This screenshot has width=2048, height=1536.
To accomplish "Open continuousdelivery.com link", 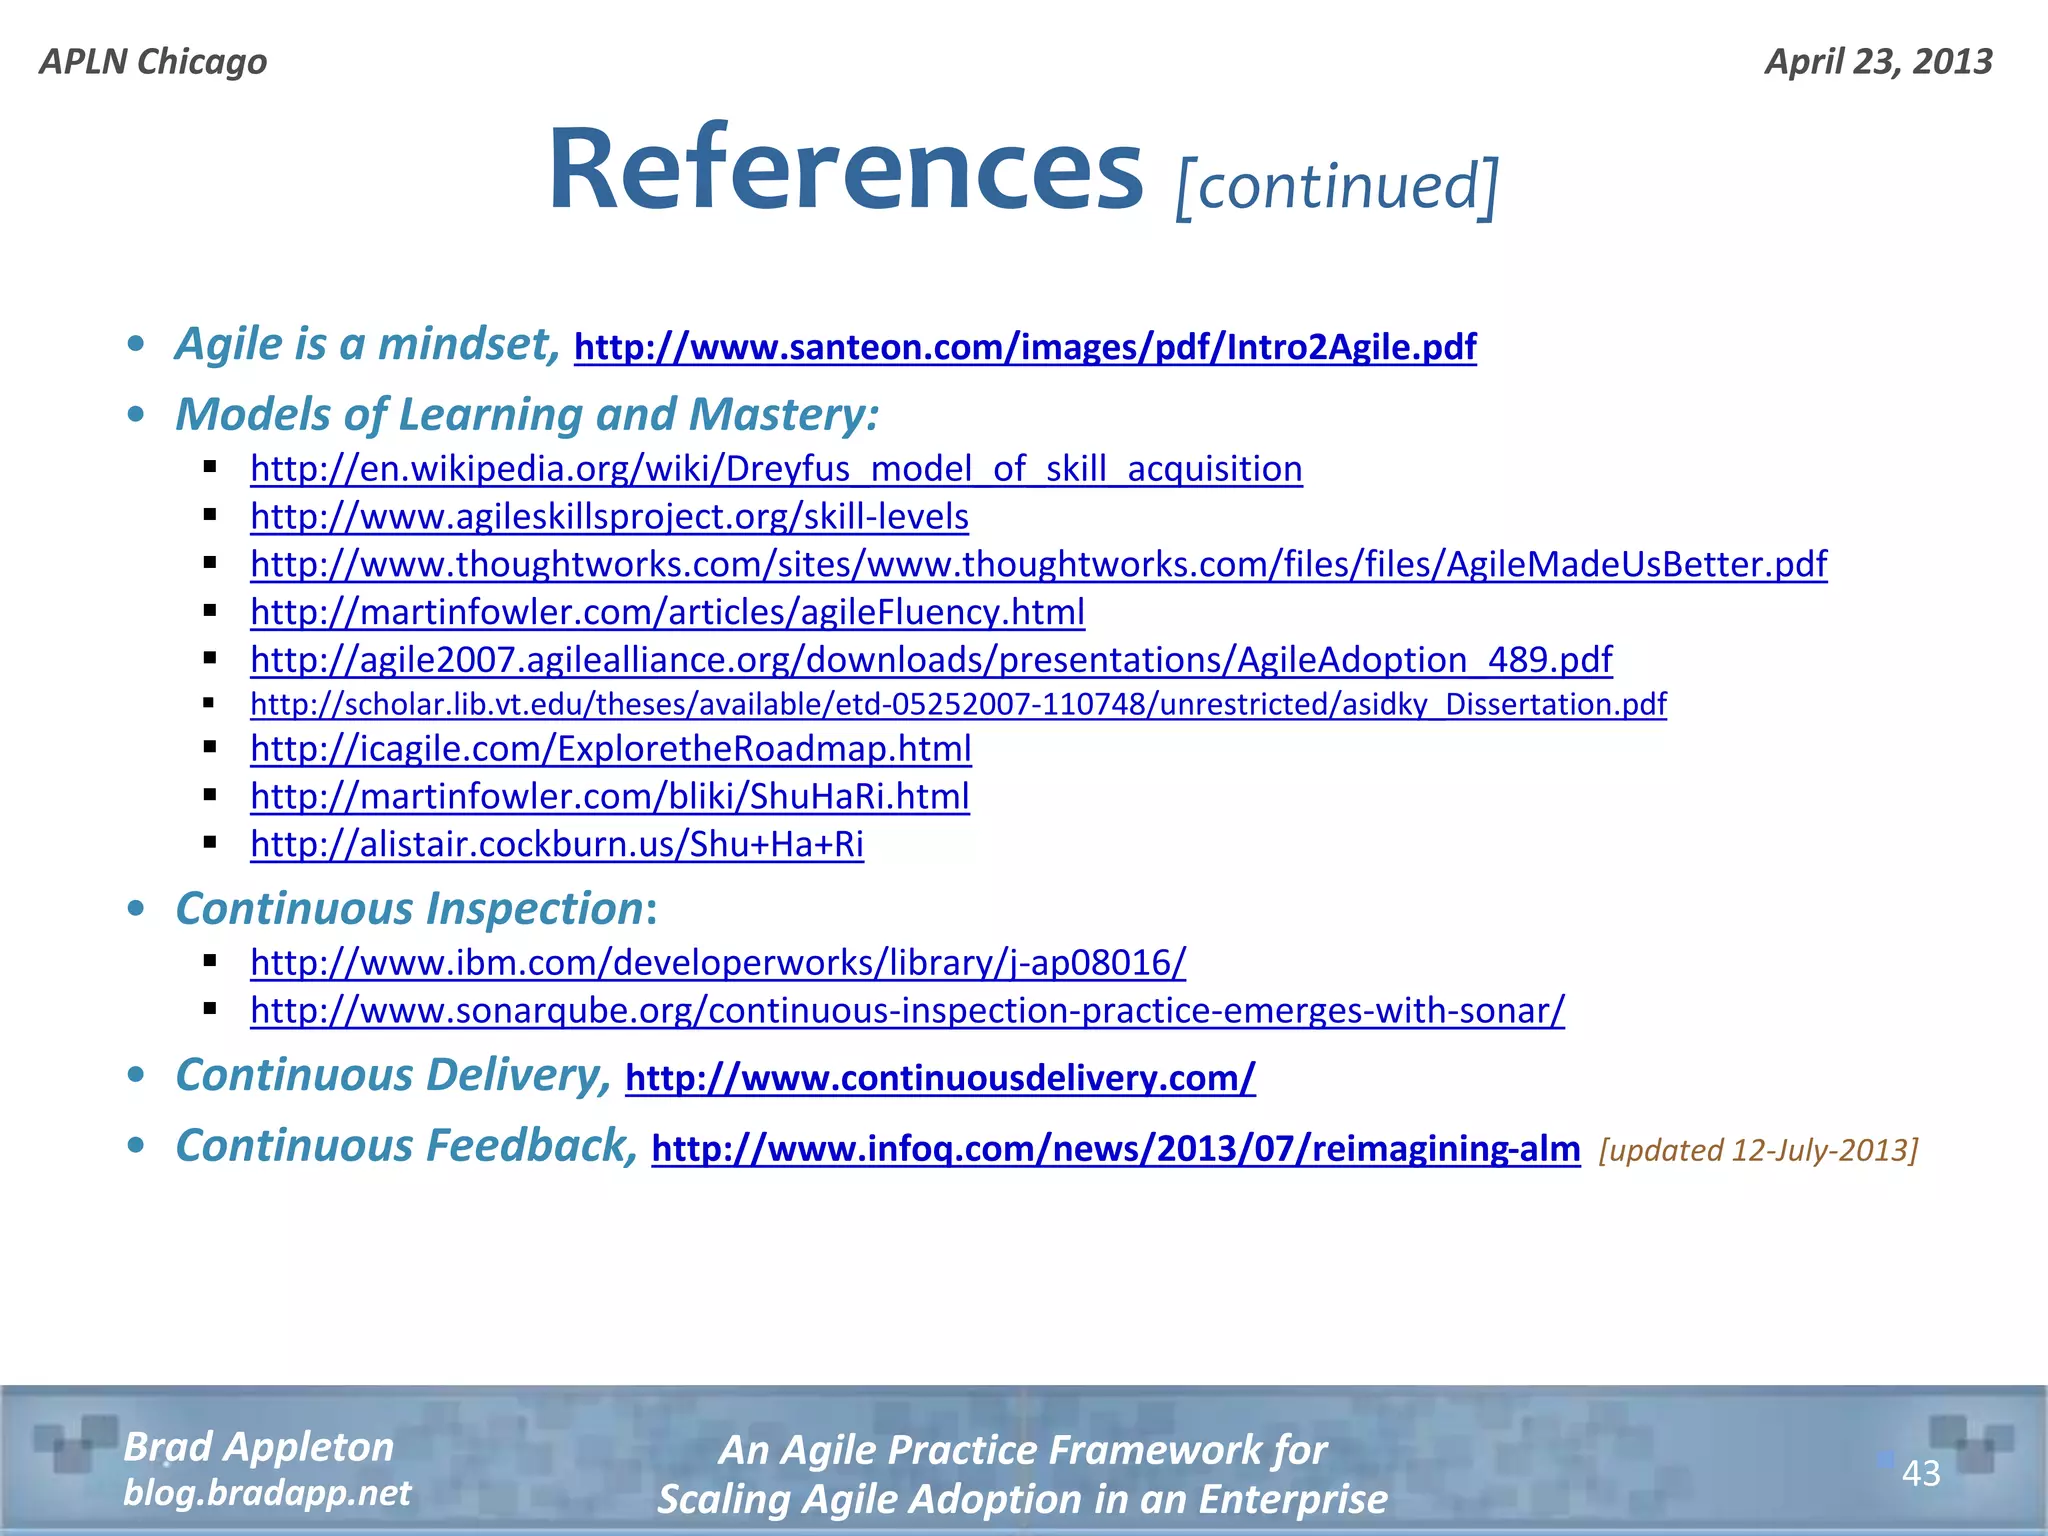I will click(939, 1078).
